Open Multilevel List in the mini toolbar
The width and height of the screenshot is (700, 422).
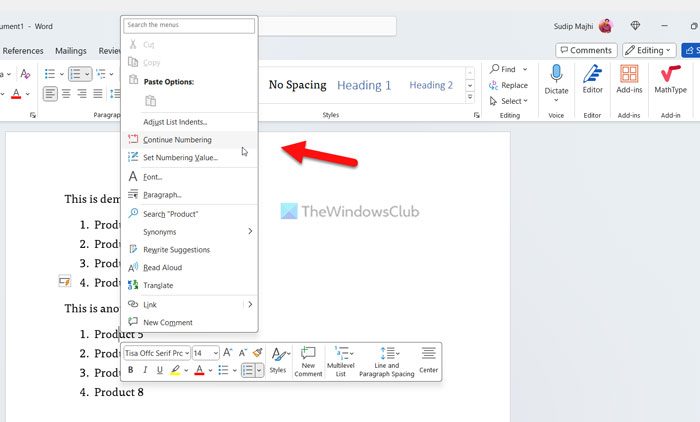click(341, 362)
